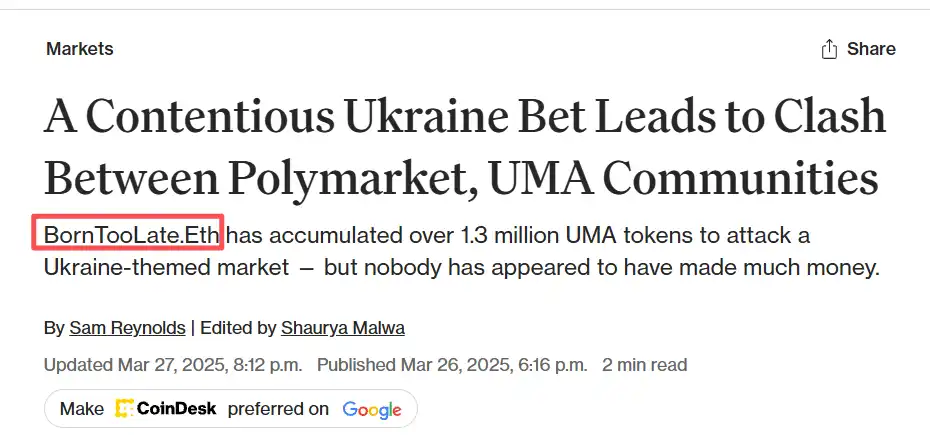Open editor Shaurya Malwa's profile

[343, 327]
